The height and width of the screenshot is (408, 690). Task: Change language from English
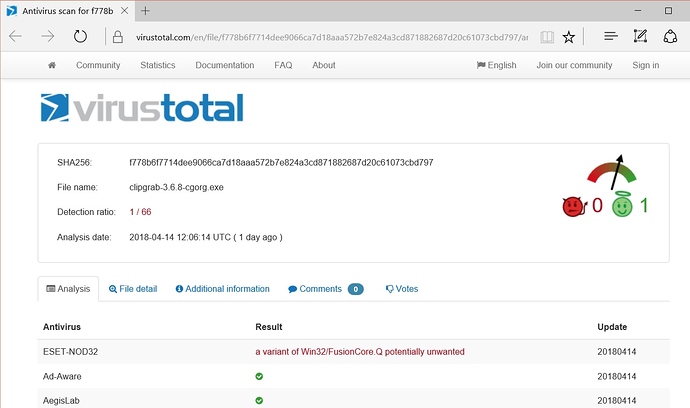coord(496,65)
